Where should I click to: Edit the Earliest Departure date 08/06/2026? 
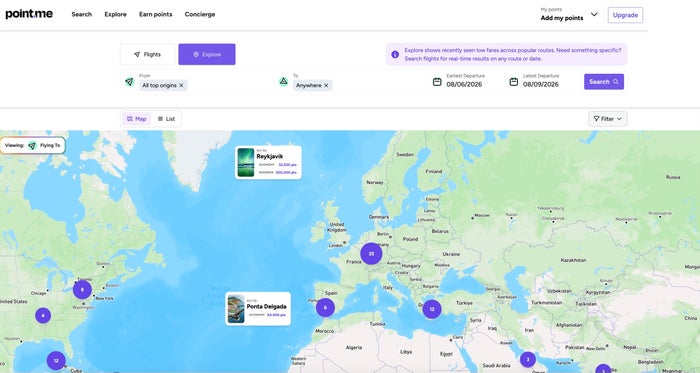464,84
